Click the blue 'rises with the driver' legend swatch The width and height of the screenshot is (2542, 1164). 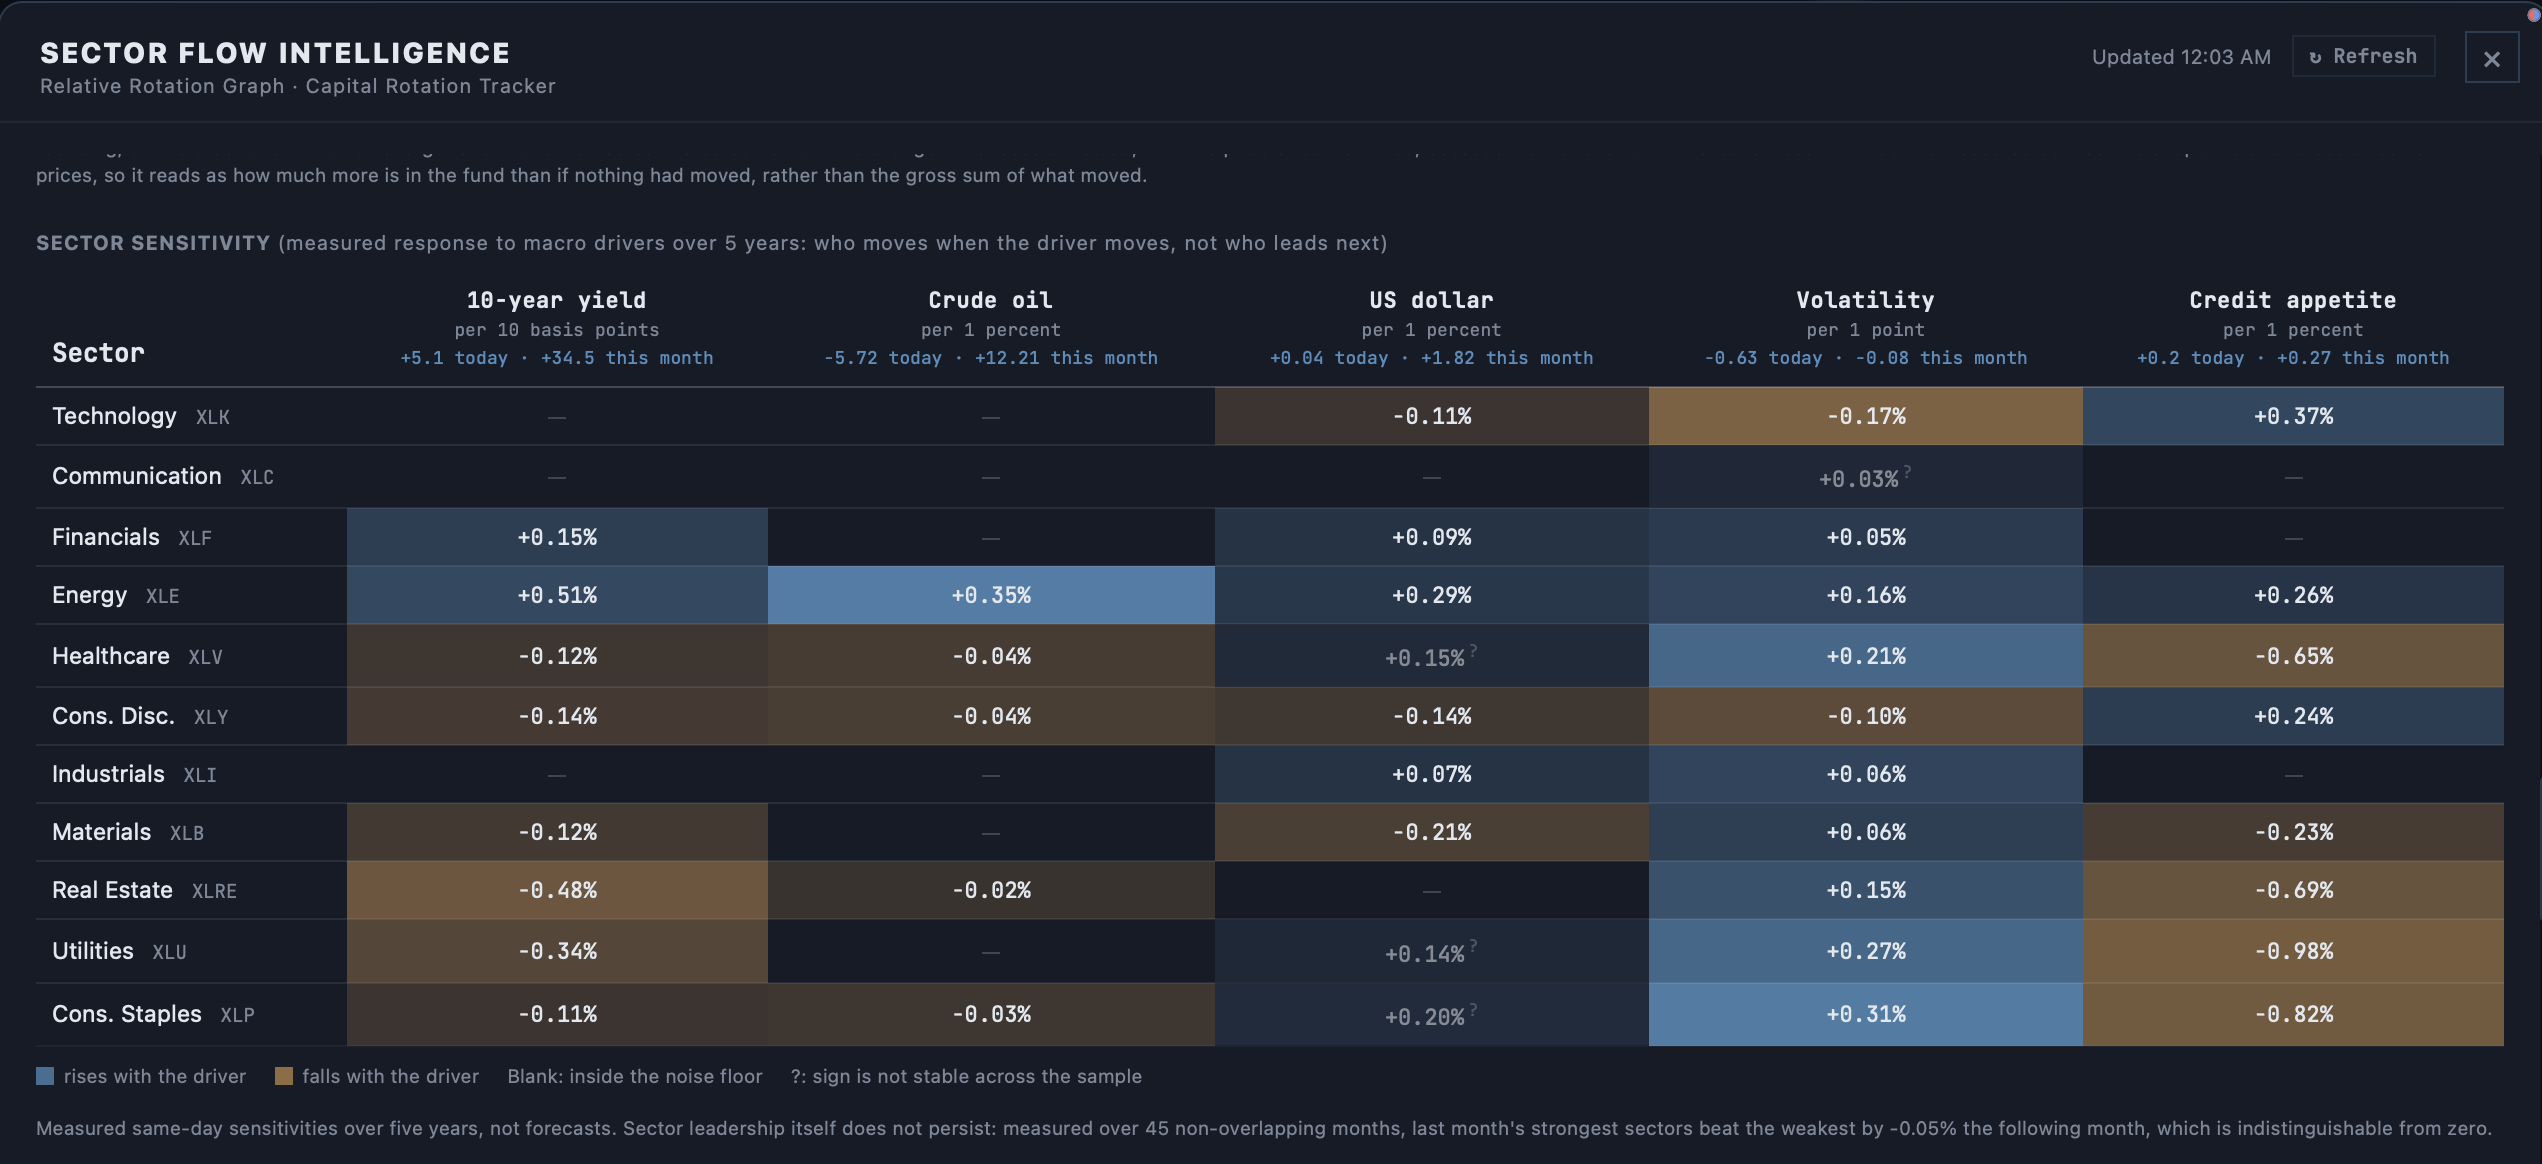click(45, 1076)
